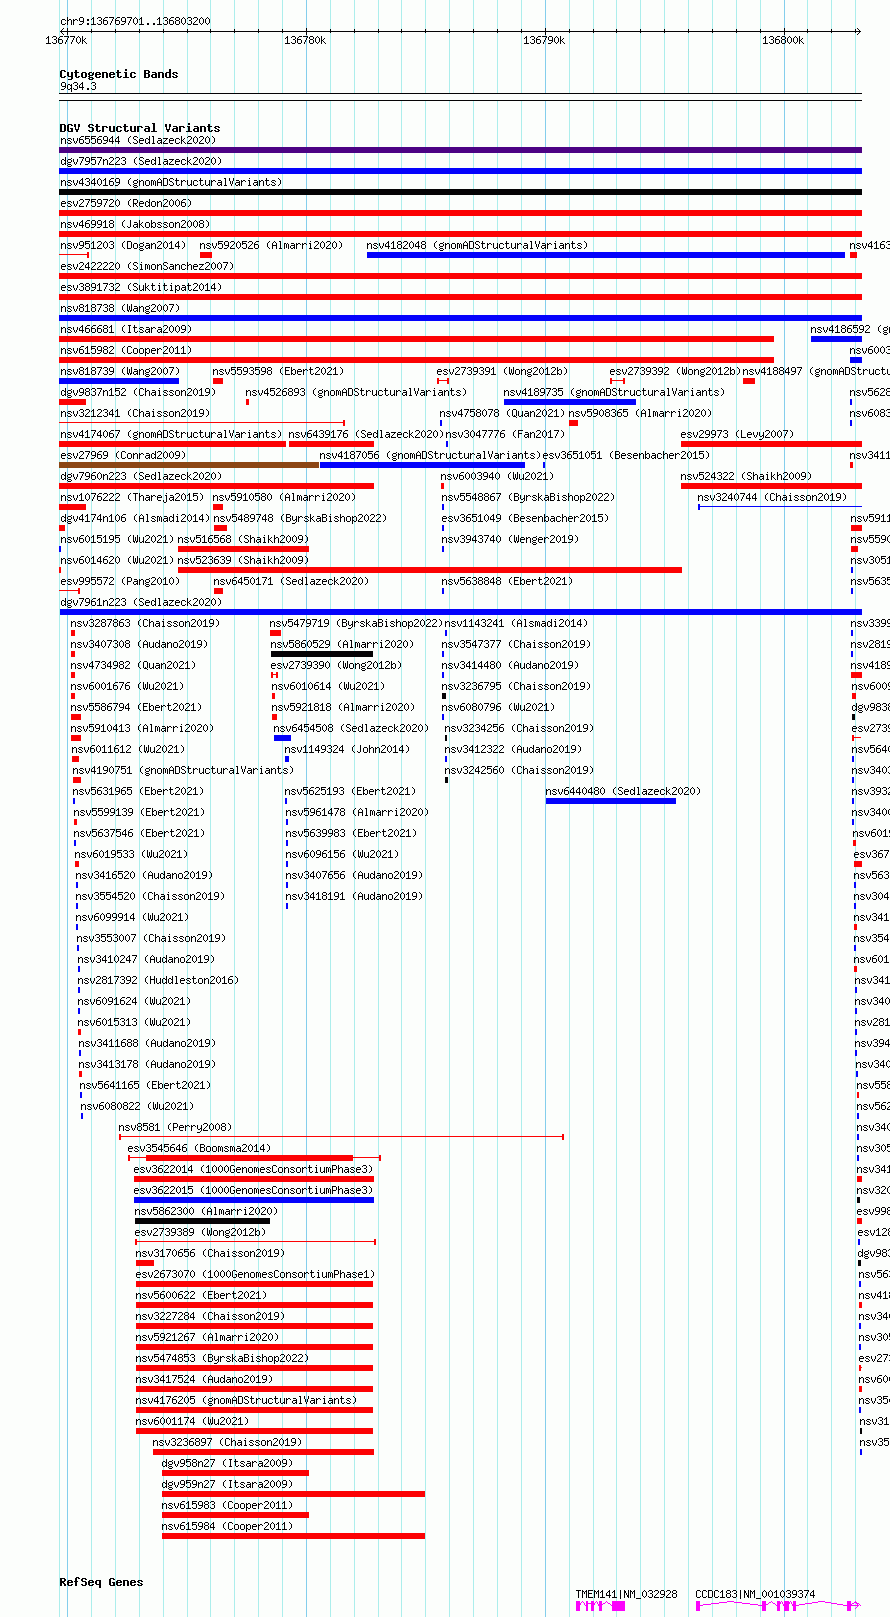The height and width of the screenshot is (1617, 890).
Task: Open variant nsv1149324 (John2014)
Action: coord(347,749)
